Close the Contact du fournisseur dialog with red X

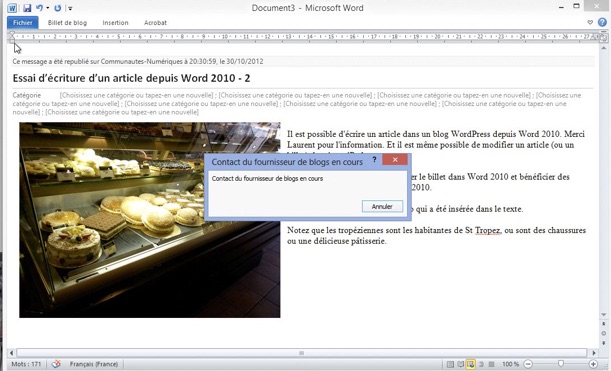click(x=395, y=159)
